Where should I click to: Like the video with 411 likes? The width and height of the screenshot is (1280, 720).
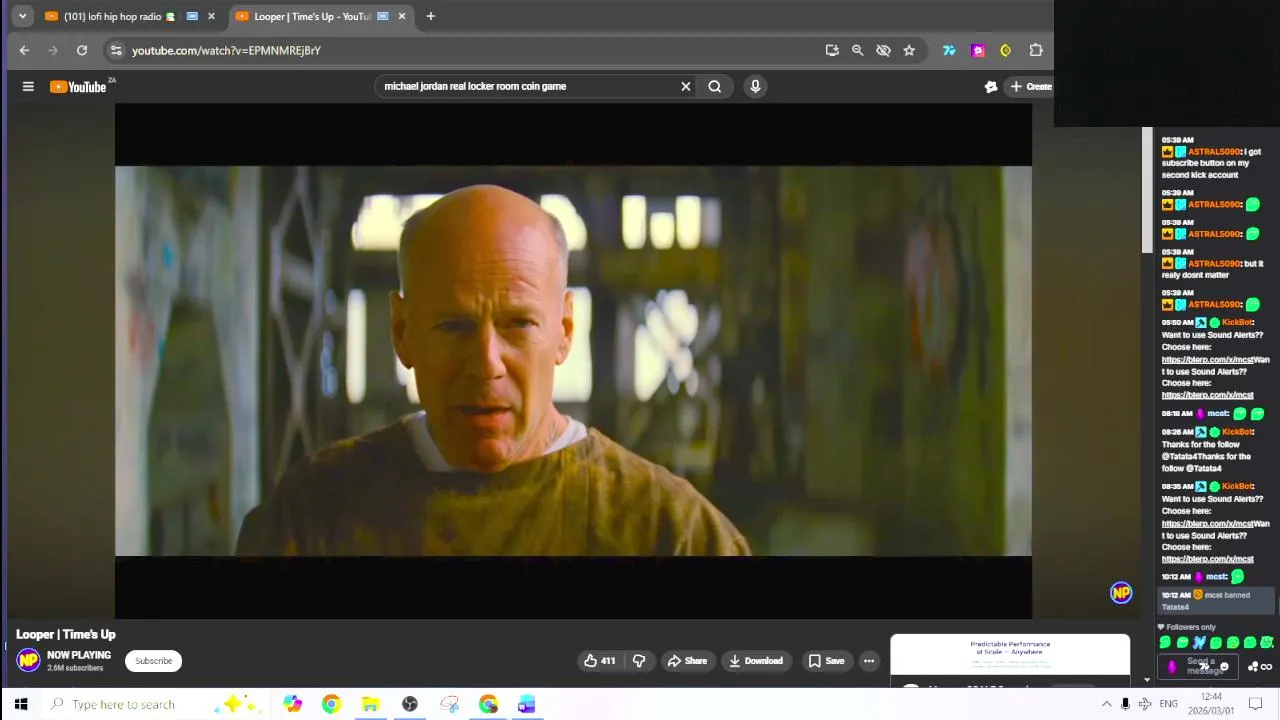tap(600, 661)
